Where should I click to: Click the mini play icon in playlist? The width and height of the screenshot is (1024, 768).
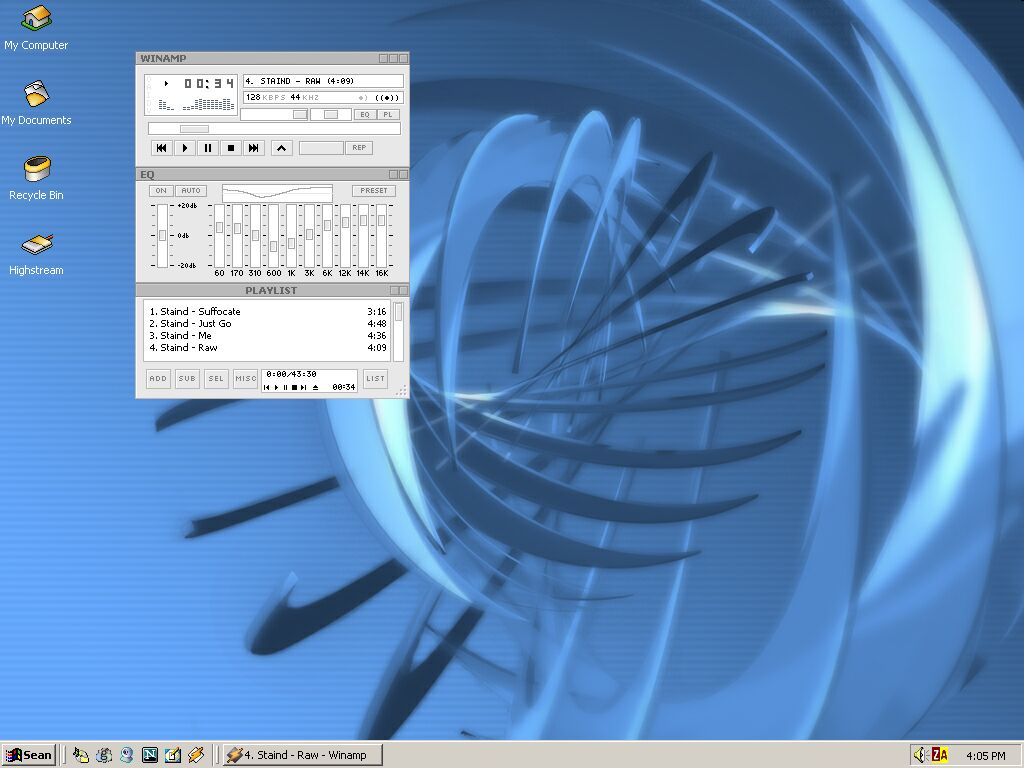click(x=276, y=387)
